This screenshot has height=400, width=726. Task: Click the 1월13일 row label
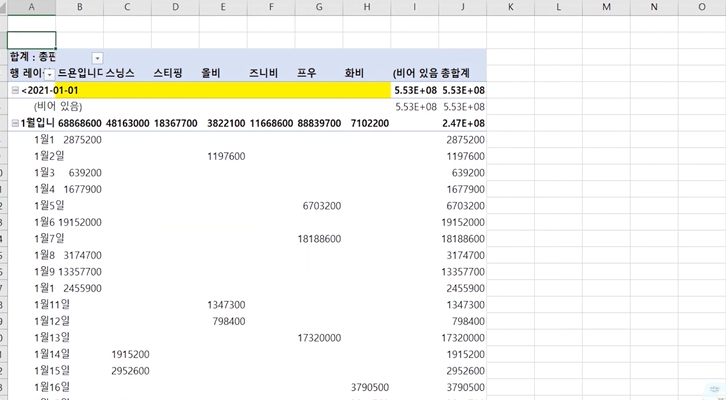click(52, 337)
